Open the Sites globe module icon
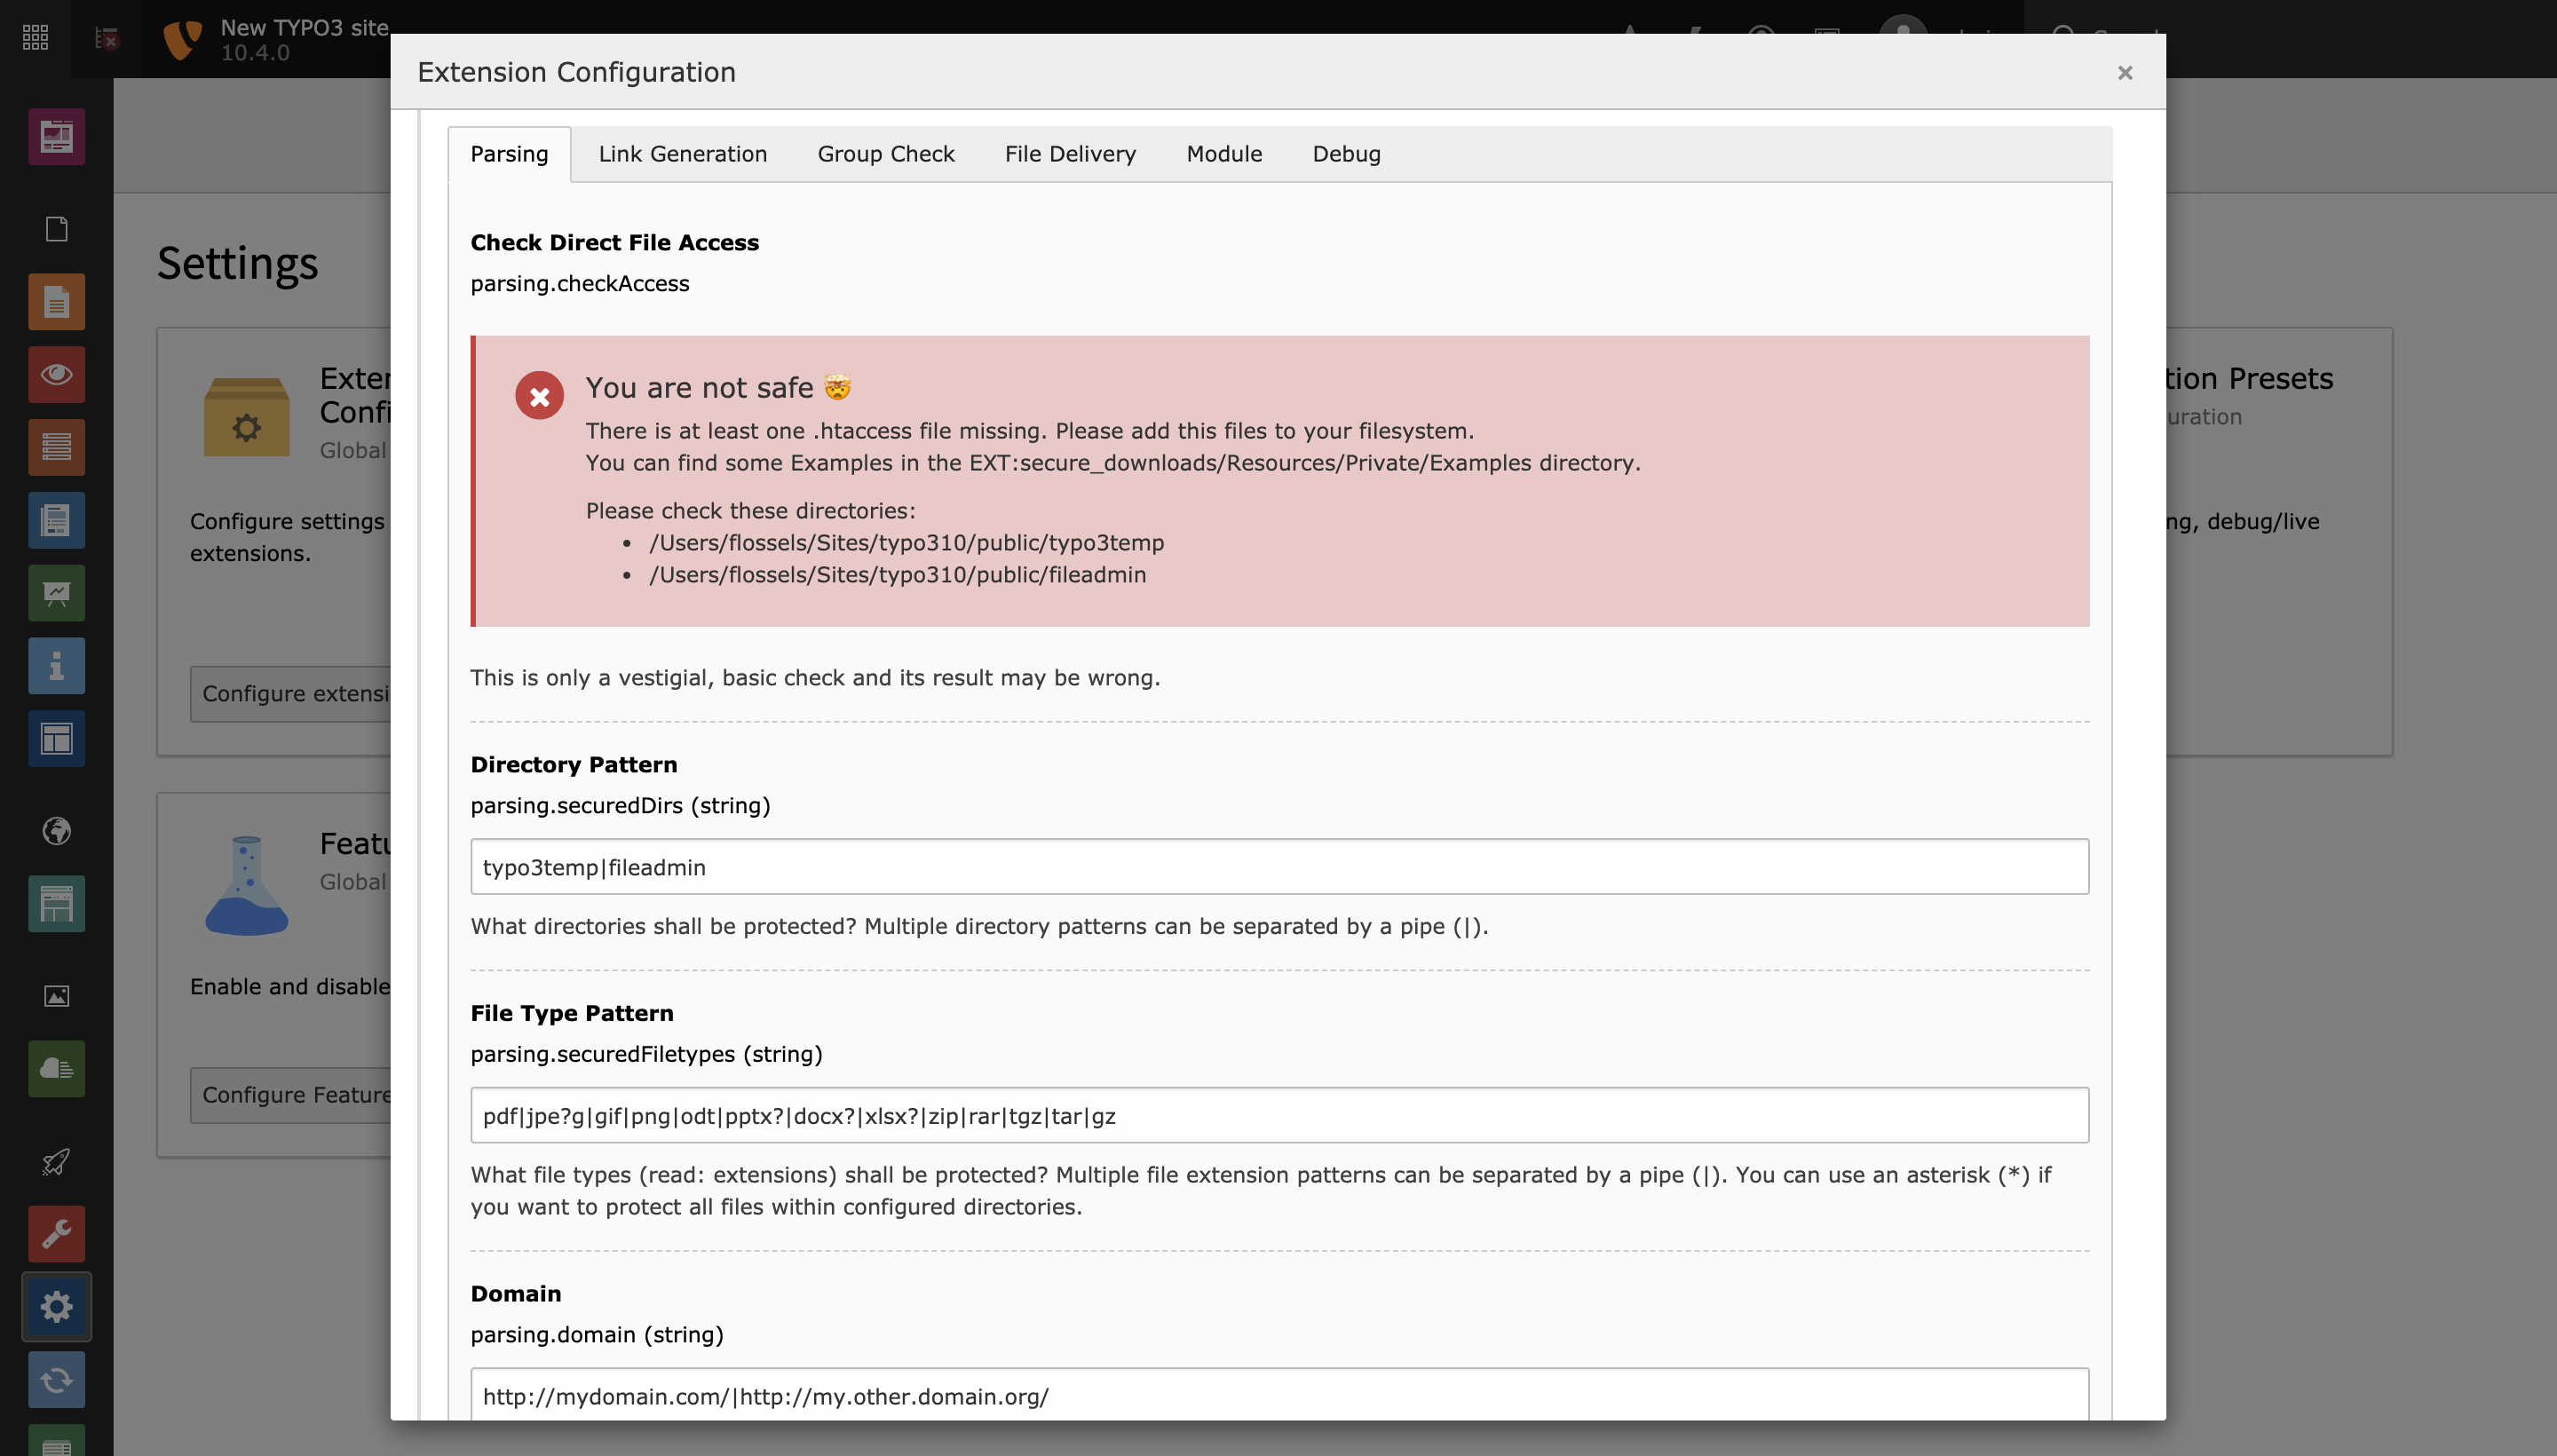This screenshot has width=2557, height=1456. tap(56, 831)
